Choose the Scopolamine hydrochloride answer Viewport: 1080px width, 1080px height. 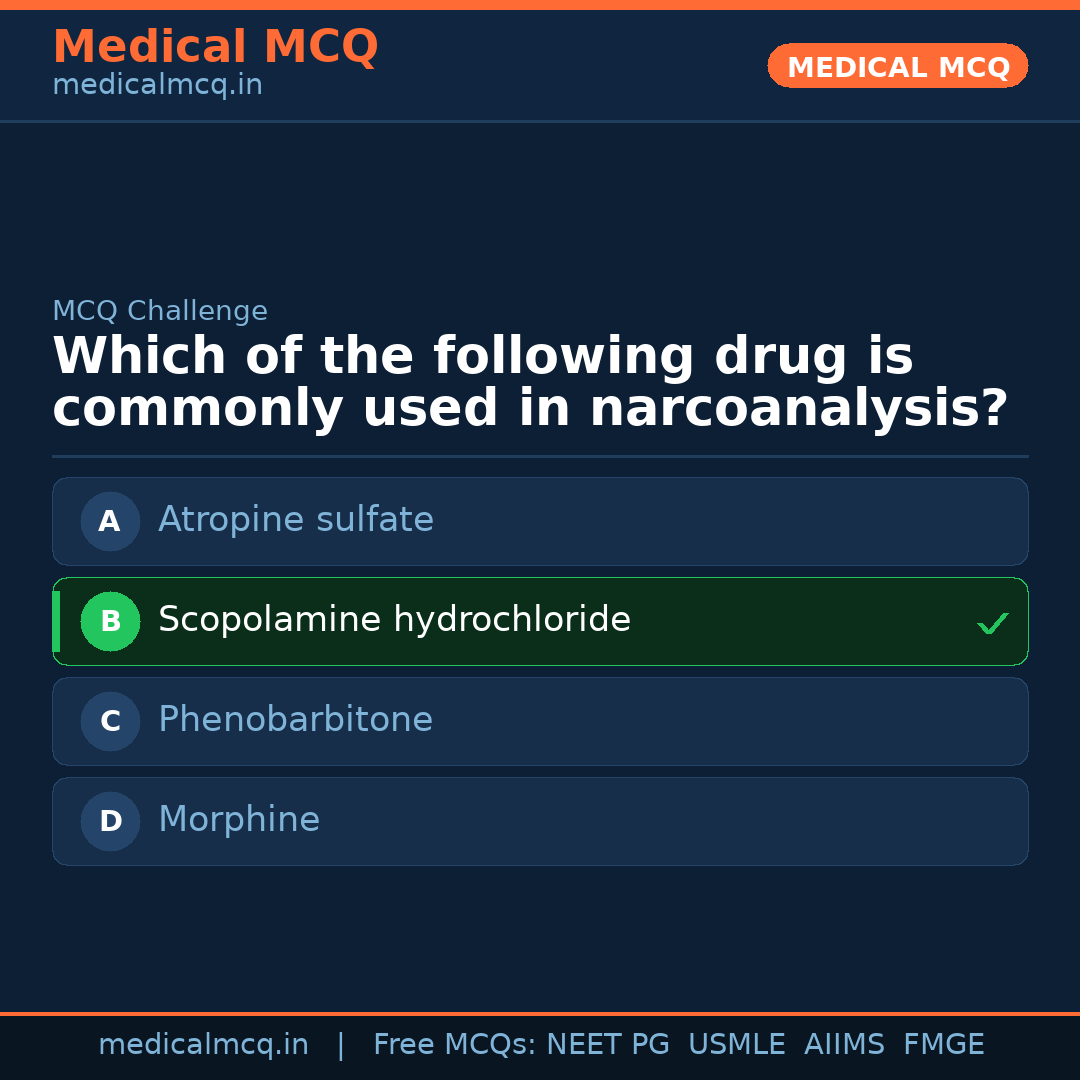[x=394, y=620]
